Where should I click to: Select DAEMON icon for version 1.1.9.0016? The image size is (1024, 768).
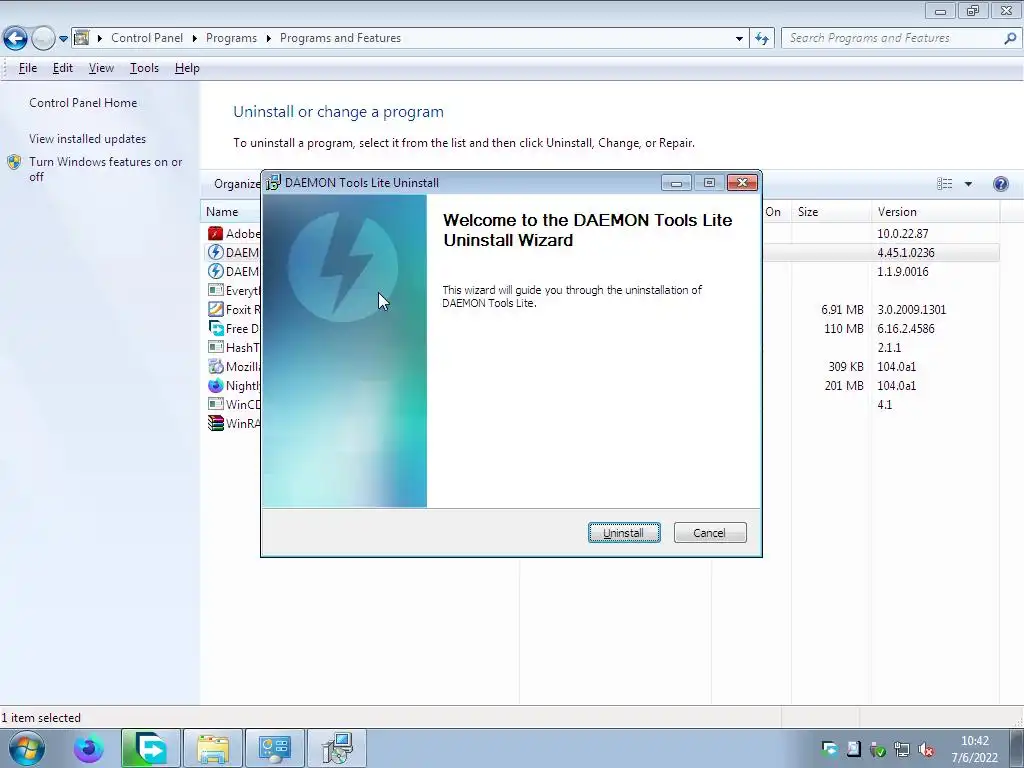pos(216,271)
